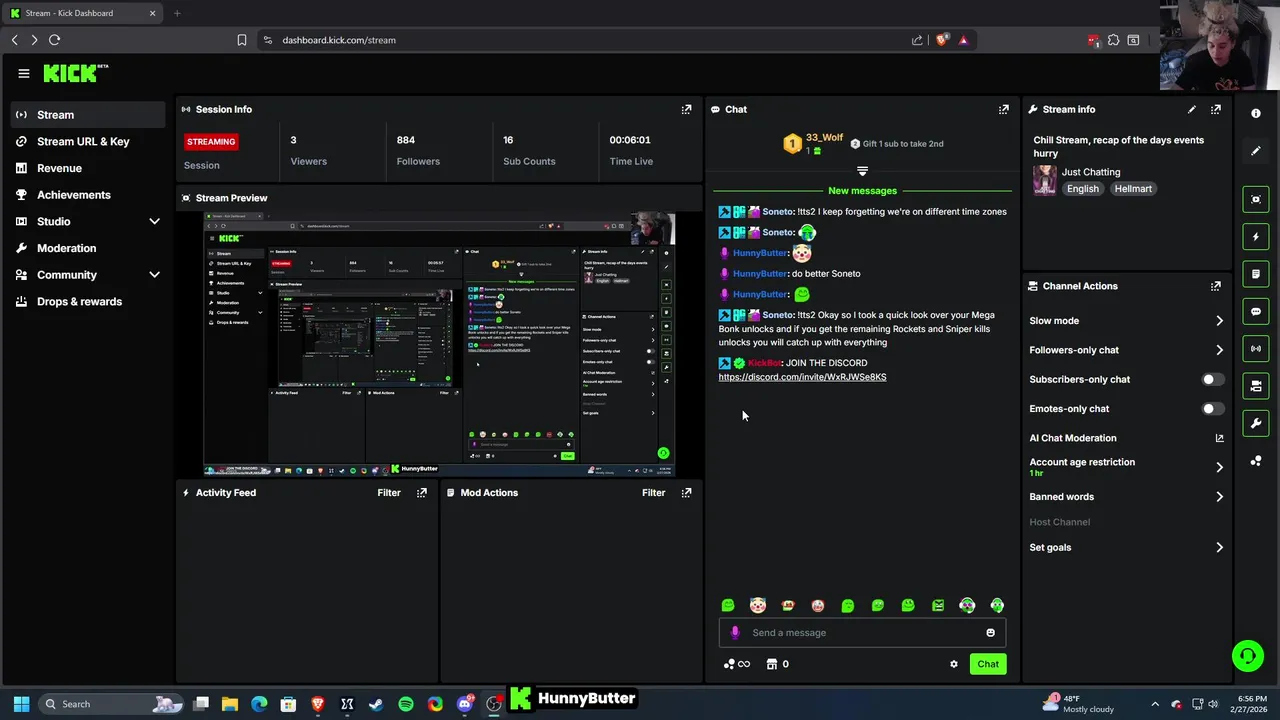Screen dimensions: 1280x720
Task: Open Discord from the taskbar
Action: [x=464, y=704]
